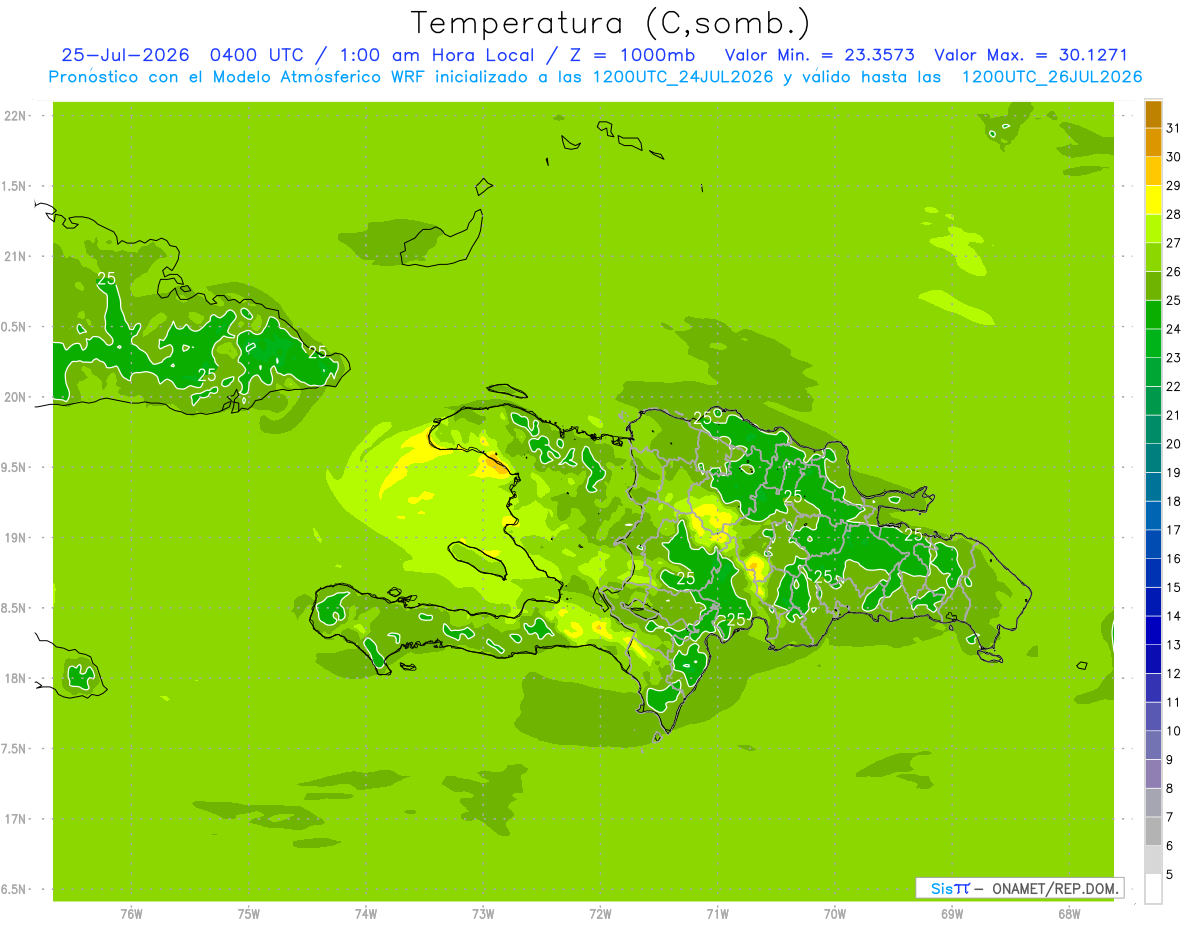Viewport: 1200px width, 927px height.
Task: Click the legend value "13"
Action: pyautogui.click(x=1173, y=645)
